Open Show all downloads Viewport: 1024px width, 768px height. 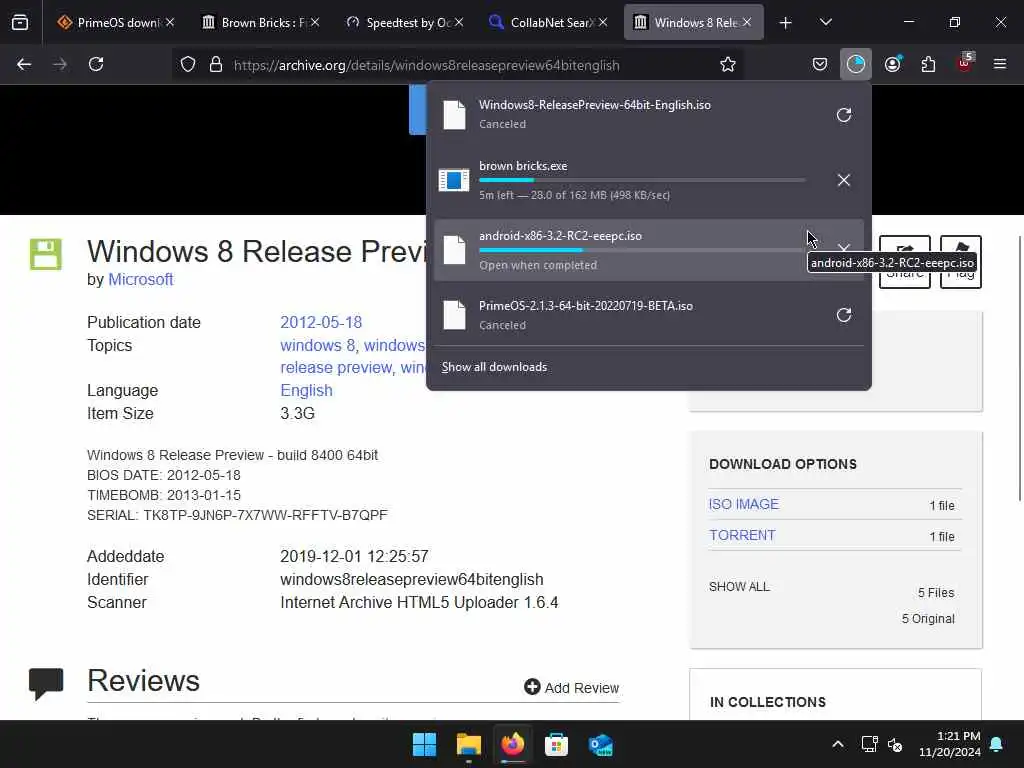click(494, 367)
